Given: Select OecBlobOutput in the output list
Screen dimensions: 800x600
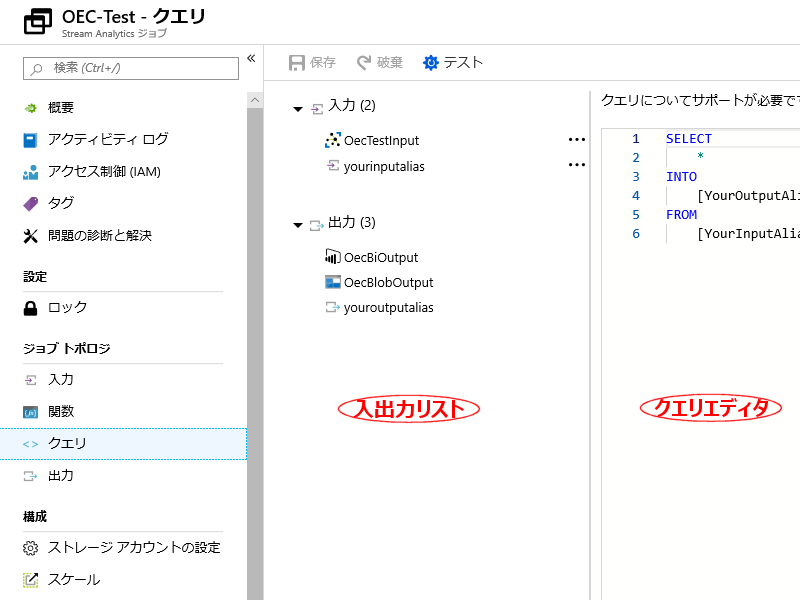Looking at the screenshot, I should coord(388,282).
